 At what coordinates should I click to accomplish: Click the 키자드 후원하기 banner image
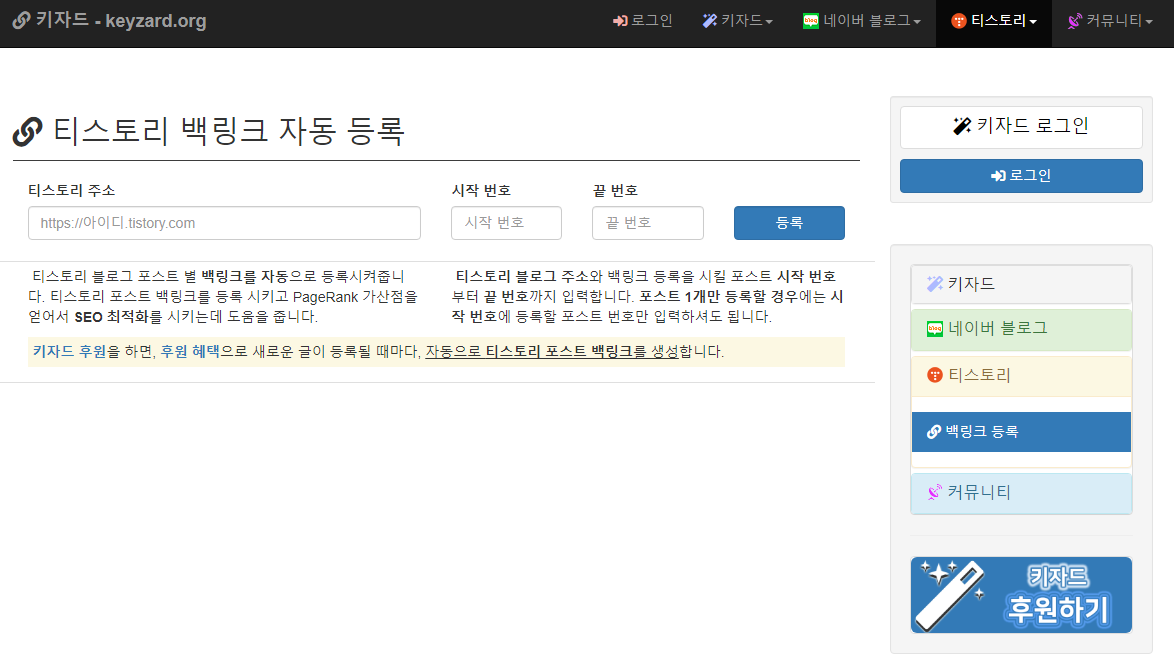tap(1021, 595)
